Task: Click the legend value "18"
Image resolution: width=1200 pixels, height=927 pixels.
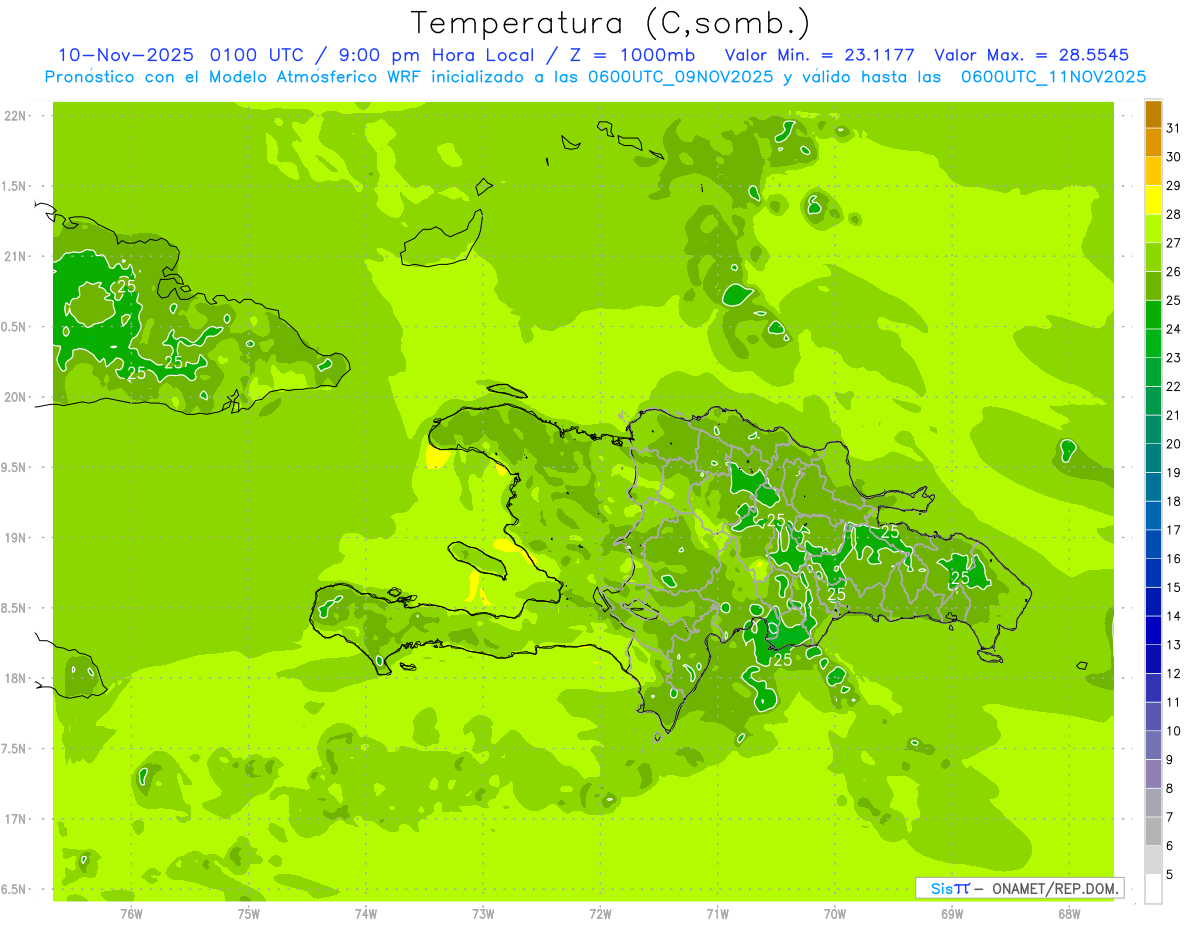Action: (x=1174, y=501)
